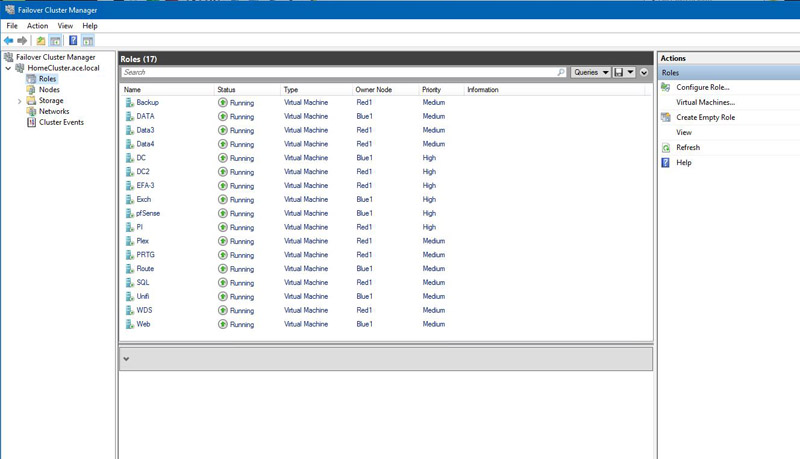The height and width of the screenshot is (459, 800).
Task: Click View in the Actions pane
Action: 684,133
